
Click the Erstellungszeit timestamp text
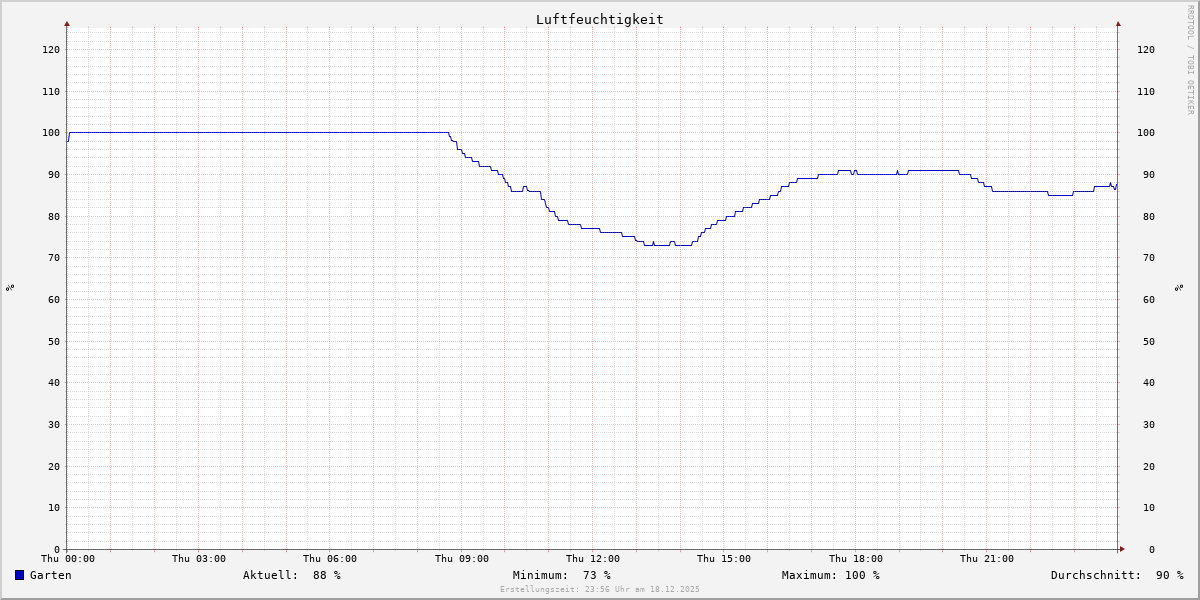[x=600, y=590]
